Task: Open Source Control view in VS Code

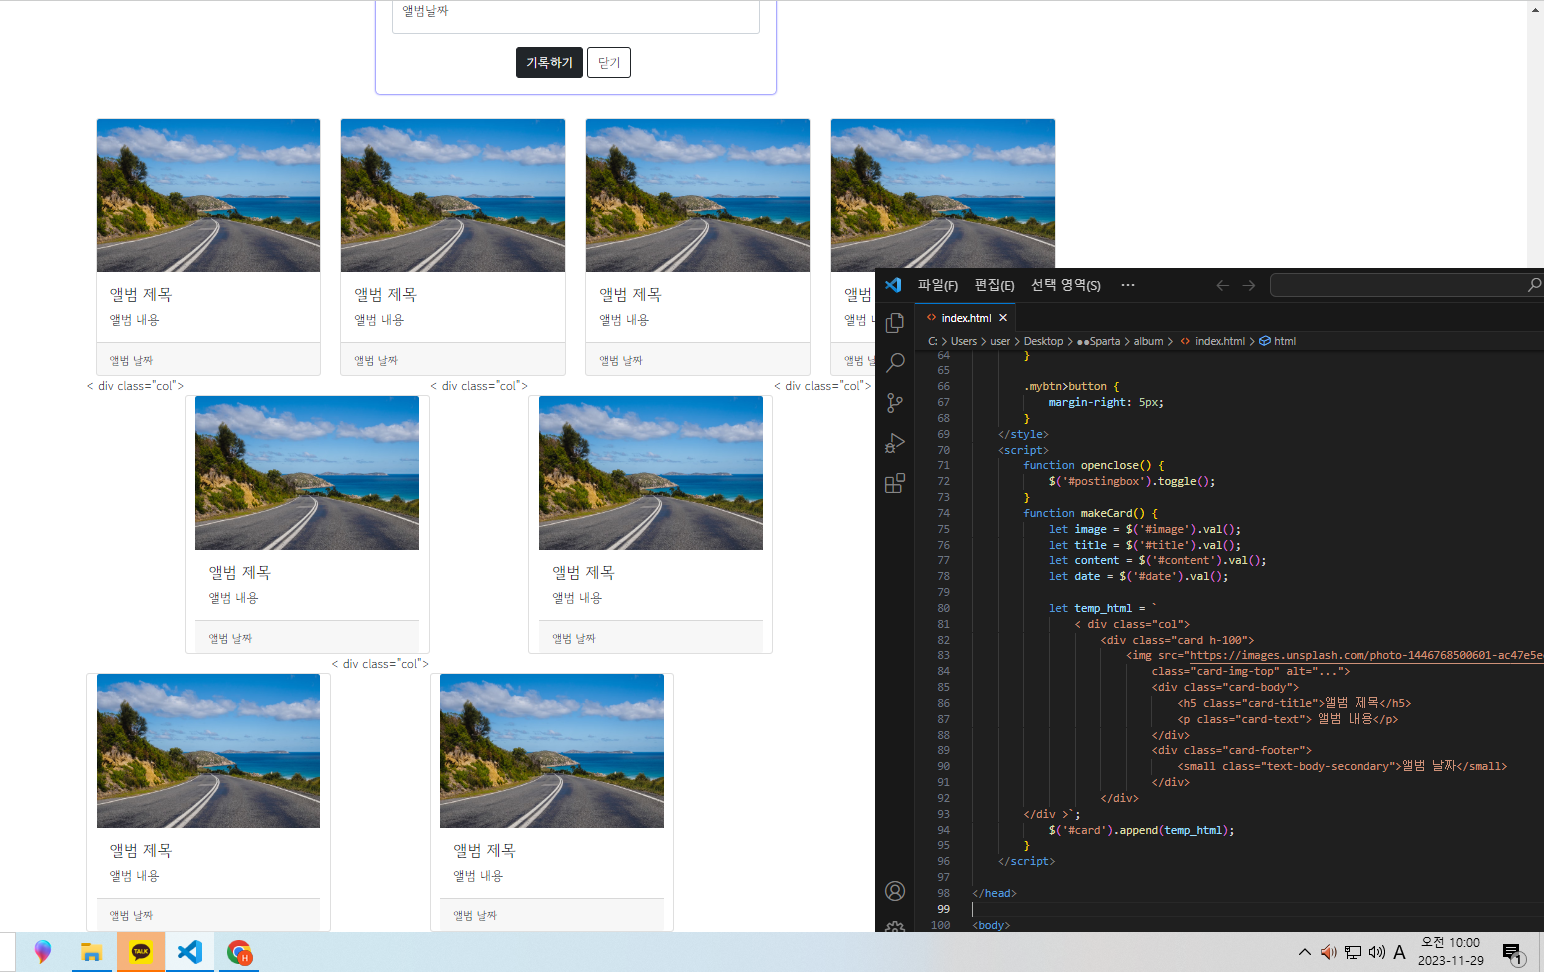Action: click(895, 402)
